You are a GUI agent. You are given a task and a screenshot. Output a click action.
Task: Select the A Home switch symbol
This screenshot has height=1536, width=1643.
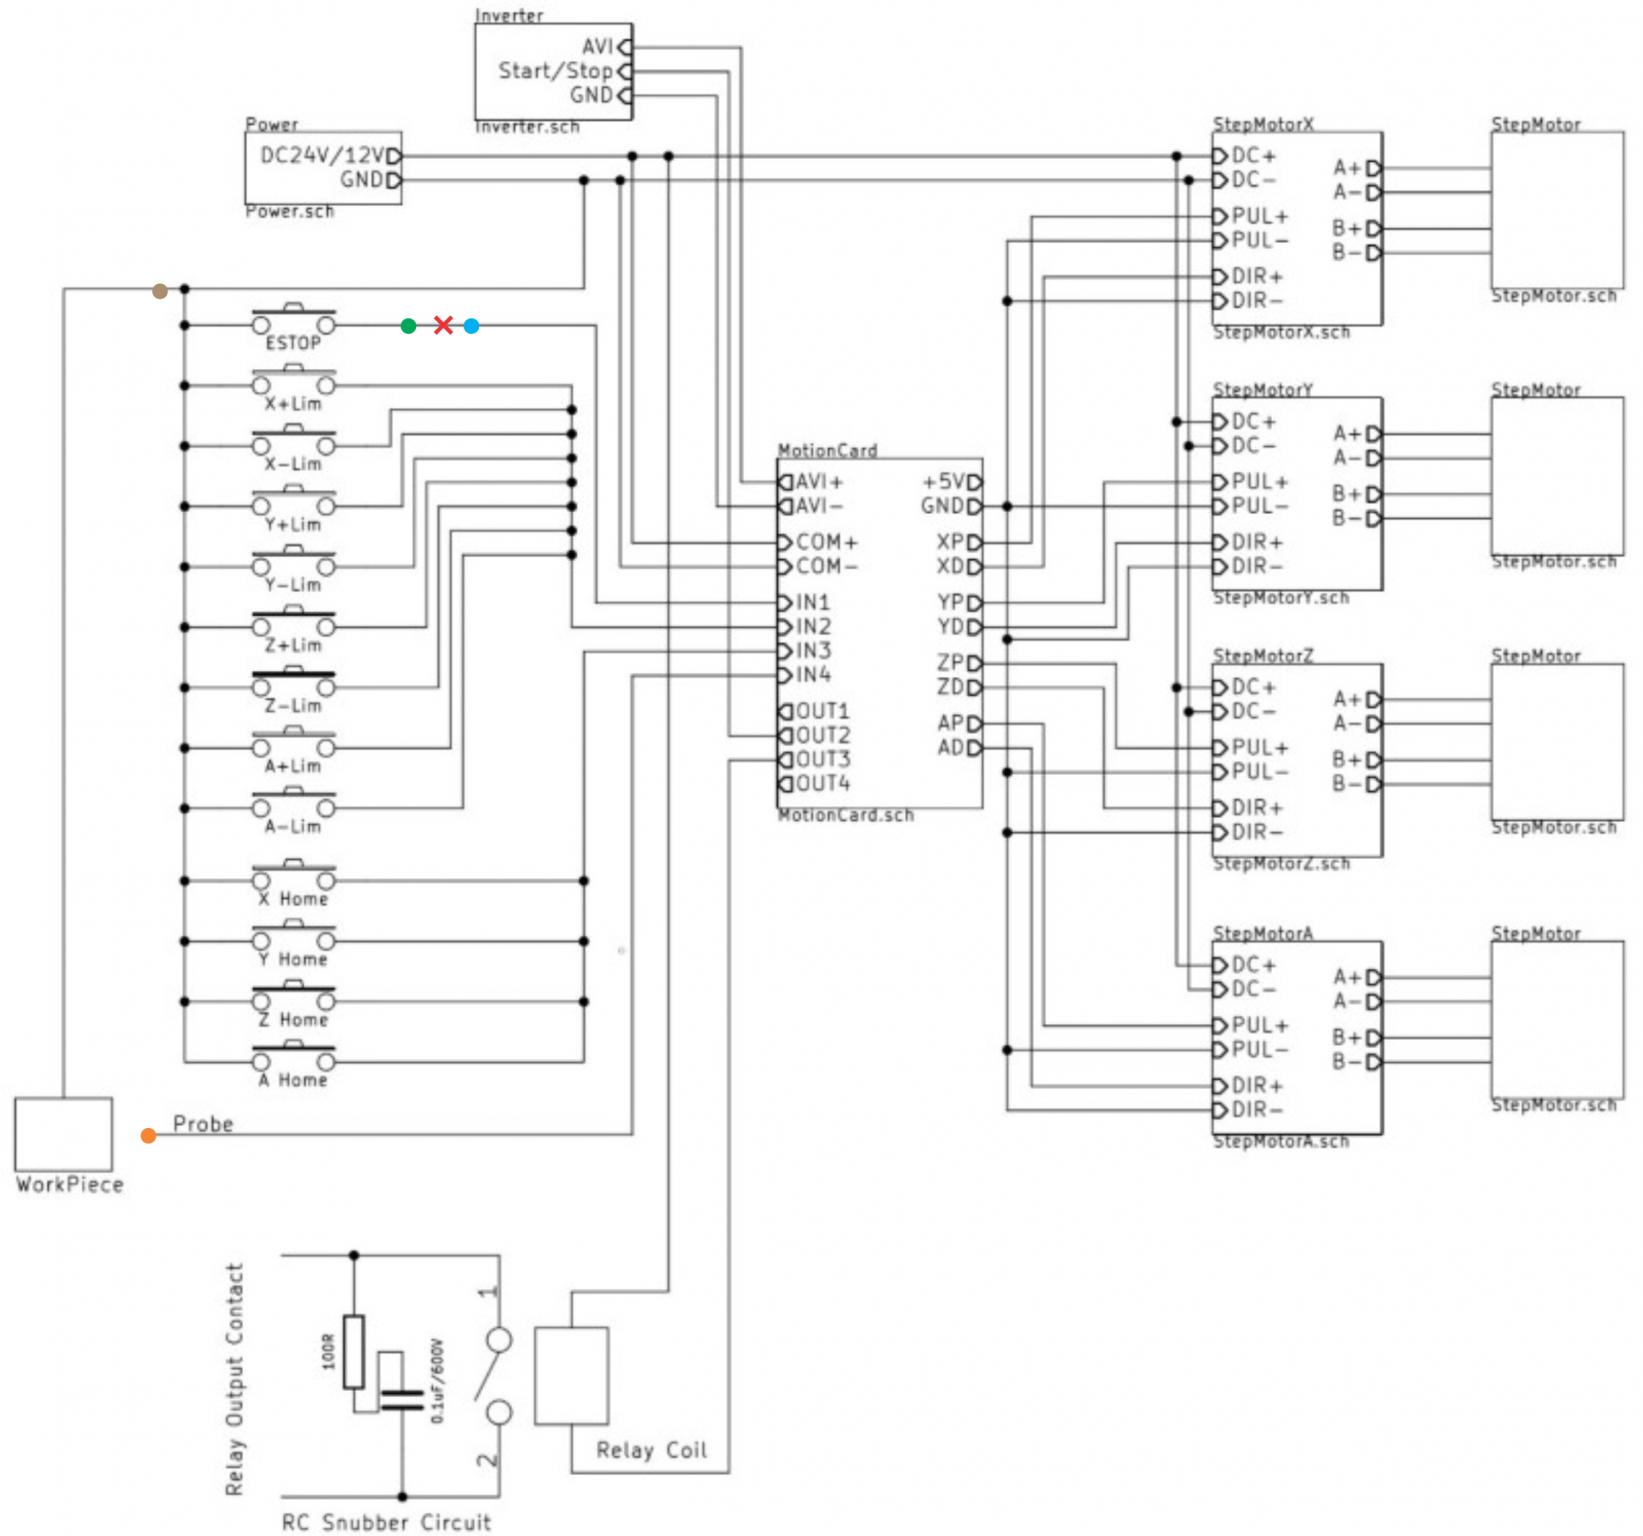(293, 1059)
